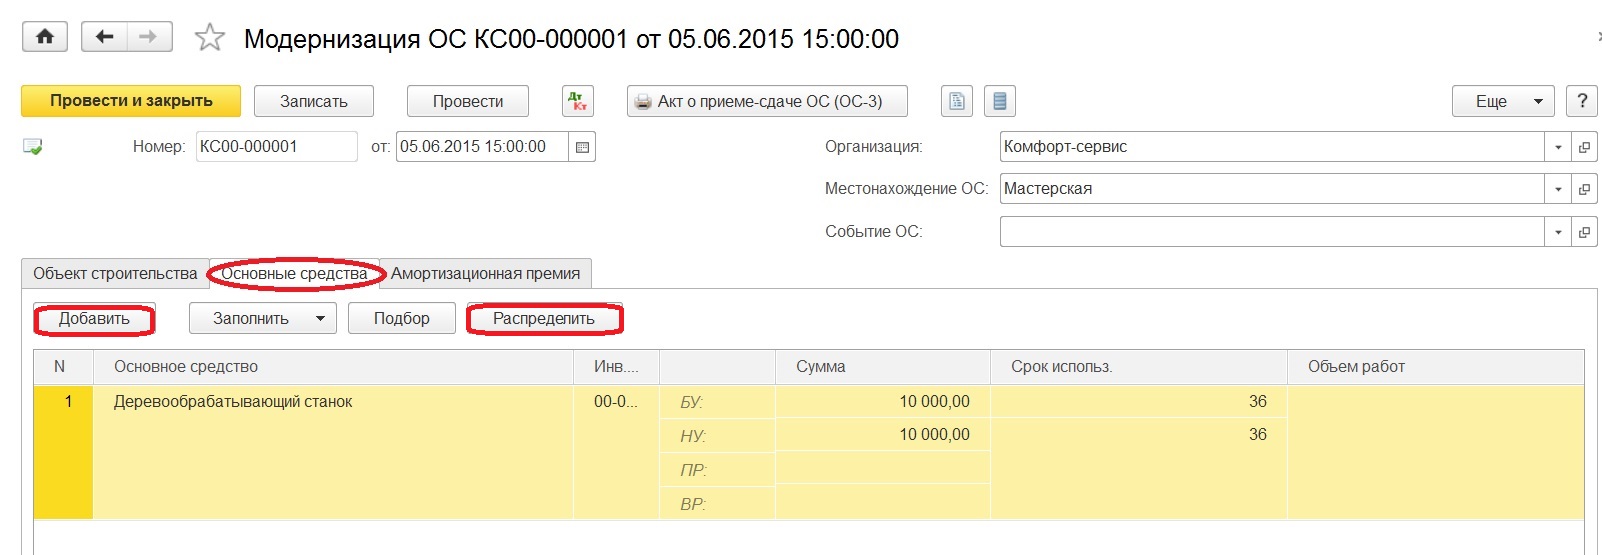
Task: Click N column header
Action: click(x=63, y=367)
